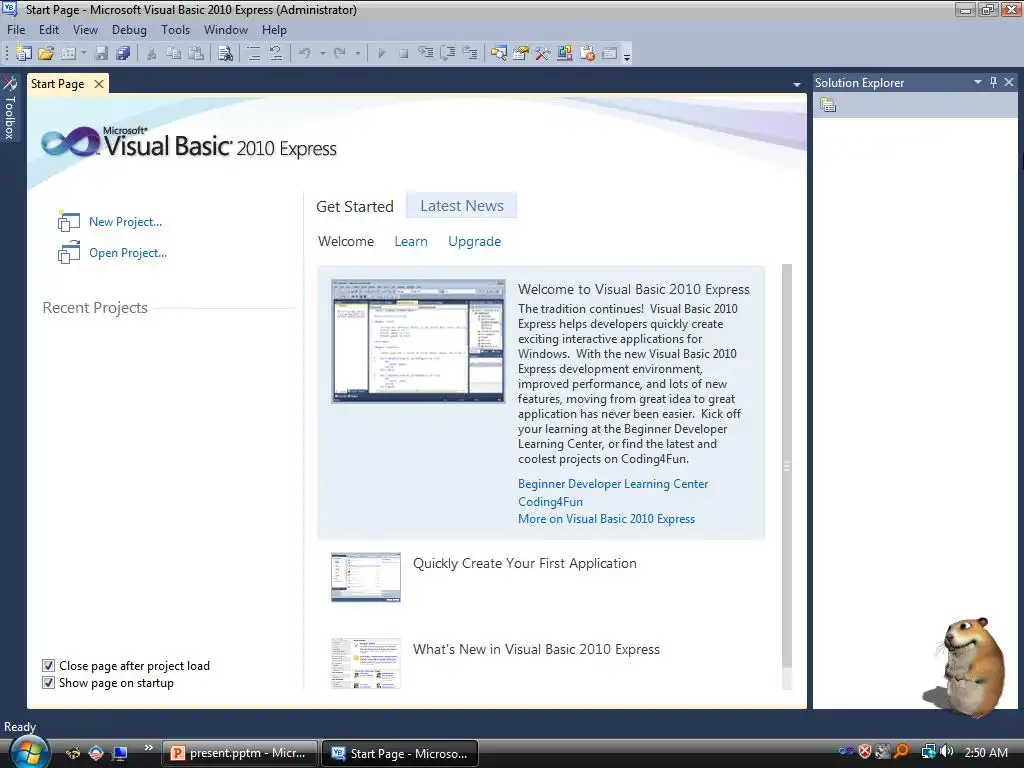Click the New Project link
This screenshot has height=768, width=1024.
click(125, 222)
